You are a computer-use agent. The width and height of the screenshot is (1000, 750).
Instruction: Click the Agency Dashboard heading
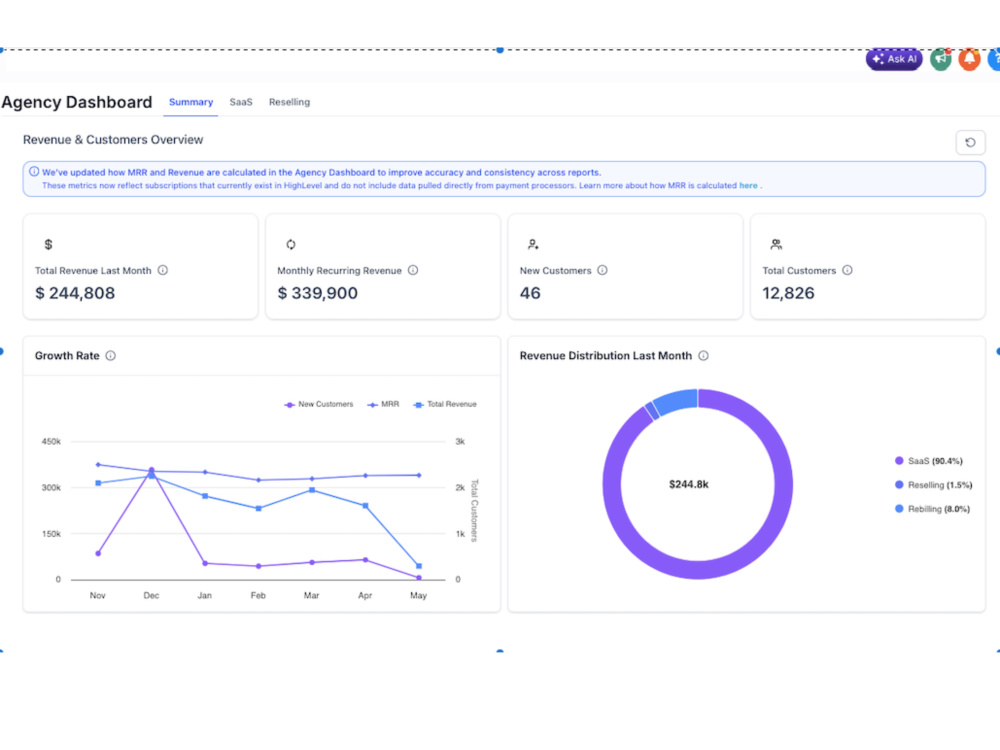[x=77, y=102]
